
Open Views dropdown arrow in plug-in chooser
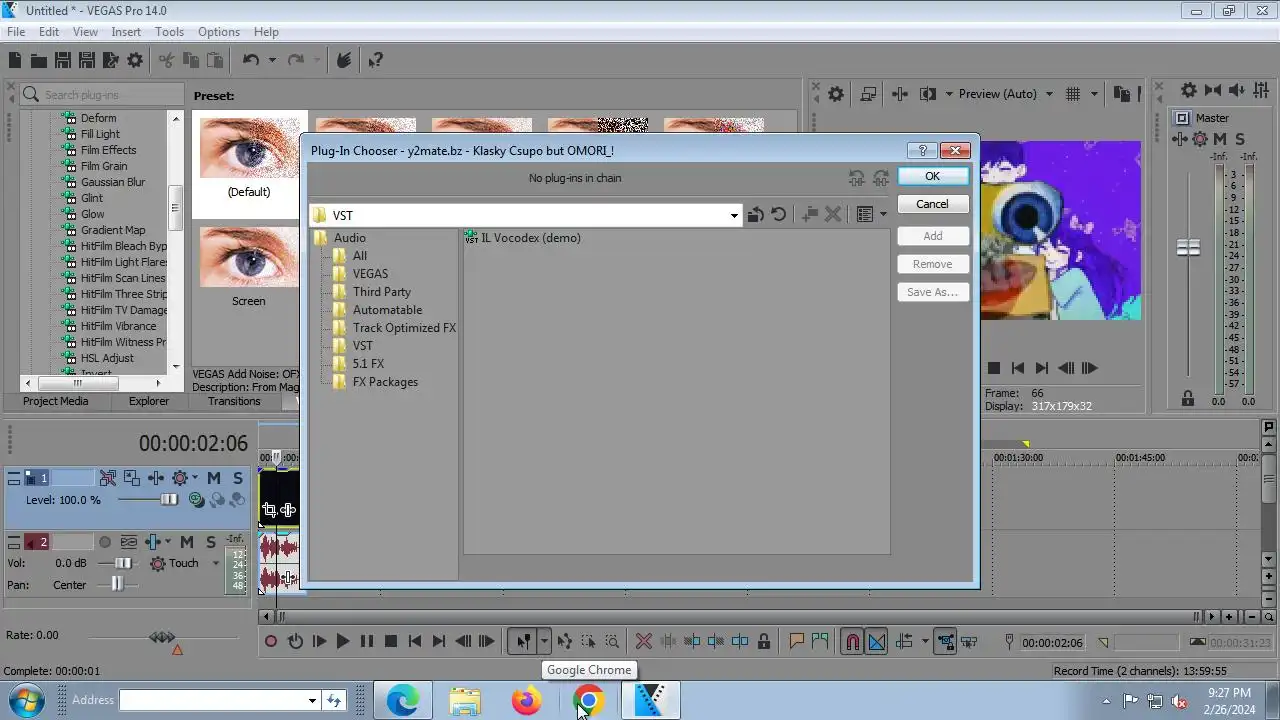883,215
